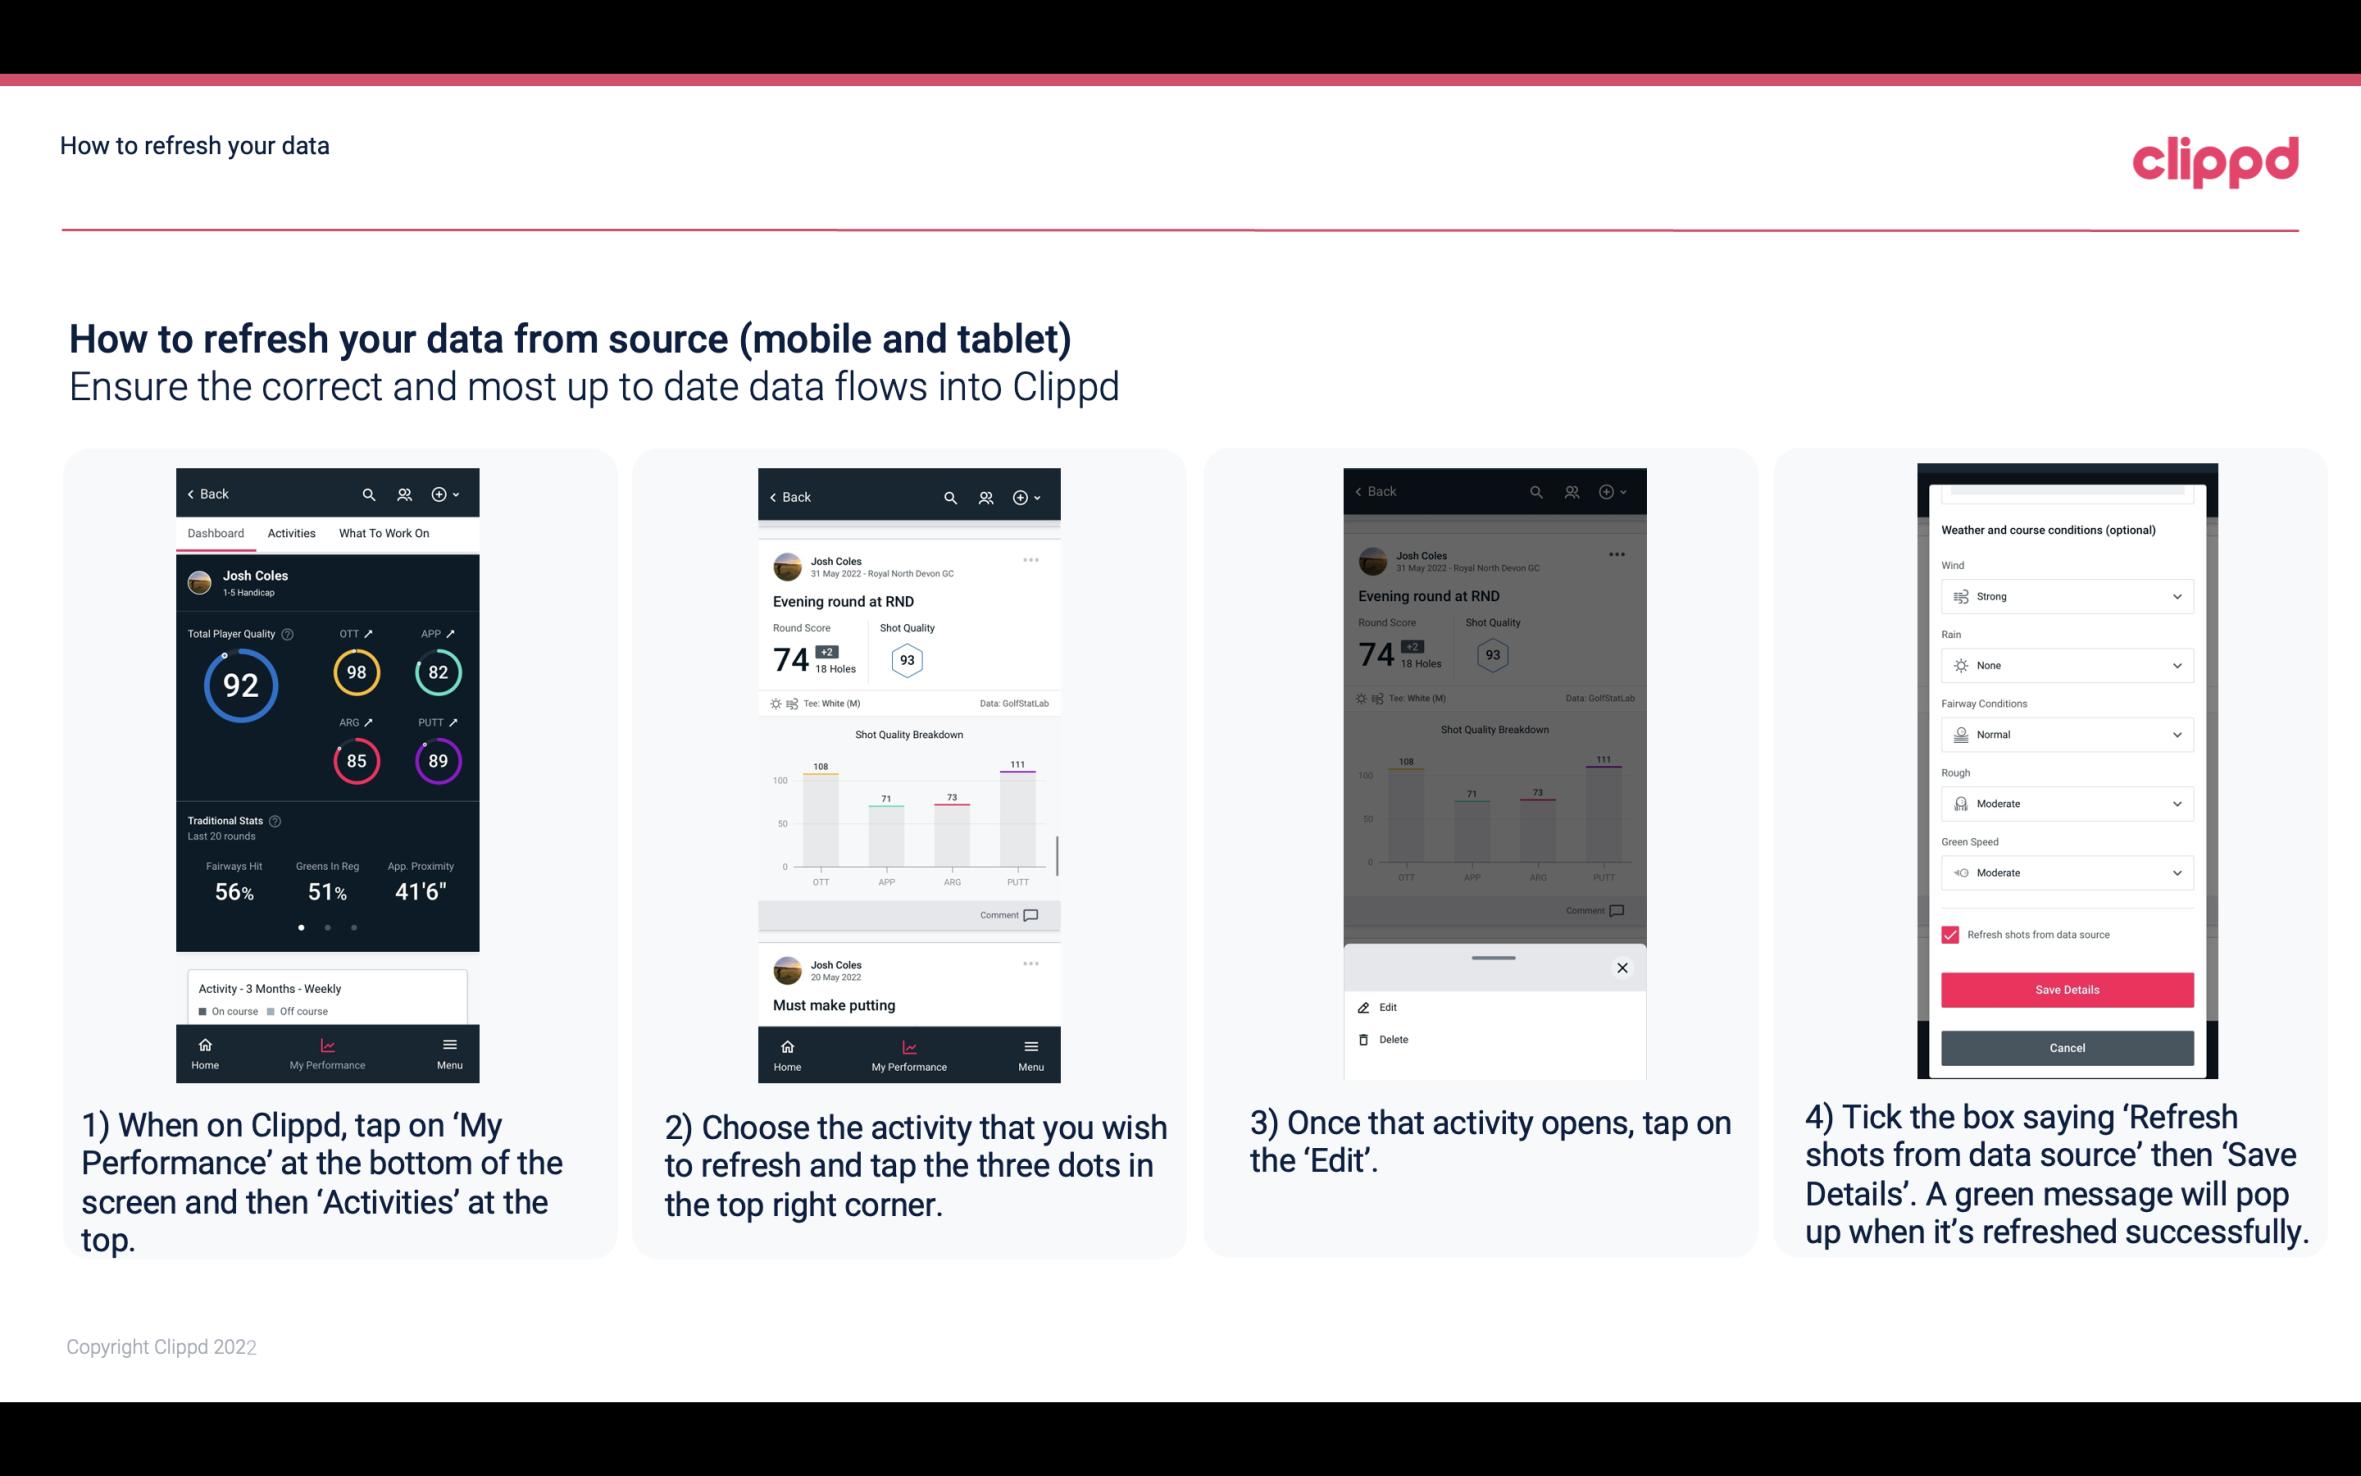Tap the Search icon in top bar
2361x1476 pixels.
coord(367,493)
